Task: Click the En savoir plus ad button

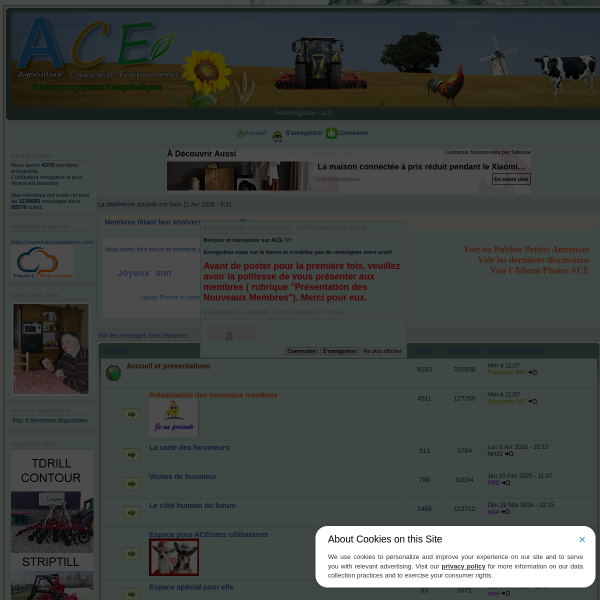Action: [511, 179]
